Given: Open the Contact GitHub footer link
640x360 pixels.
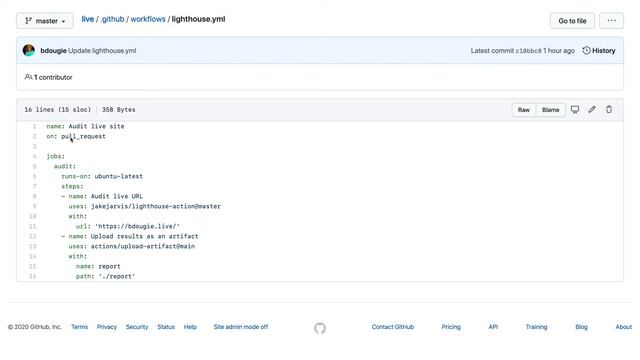Looking at the screenshot, I should 393,327.
